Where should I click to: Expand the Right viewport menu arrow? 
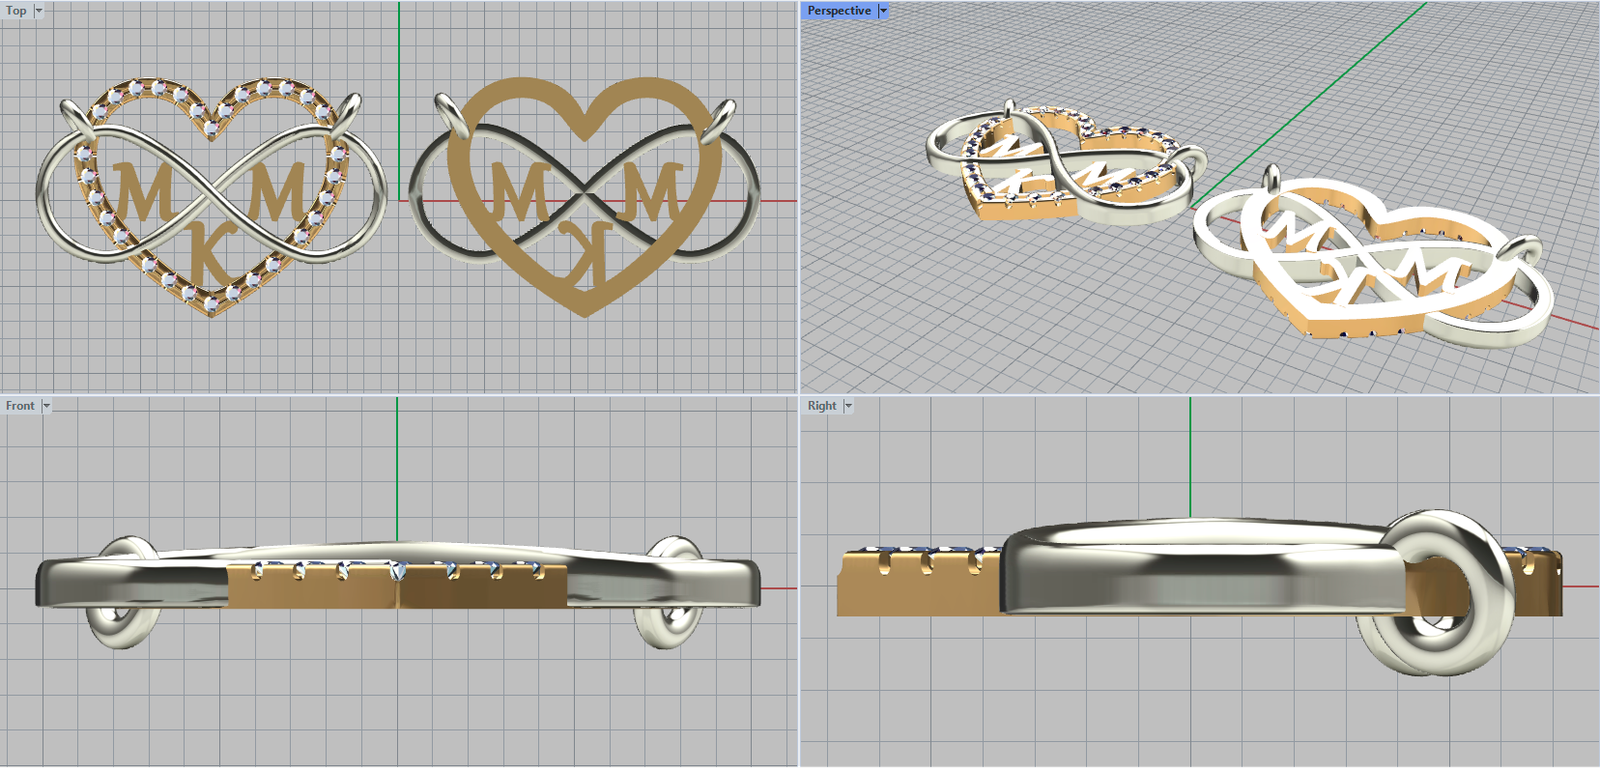[x=849, y=406]
